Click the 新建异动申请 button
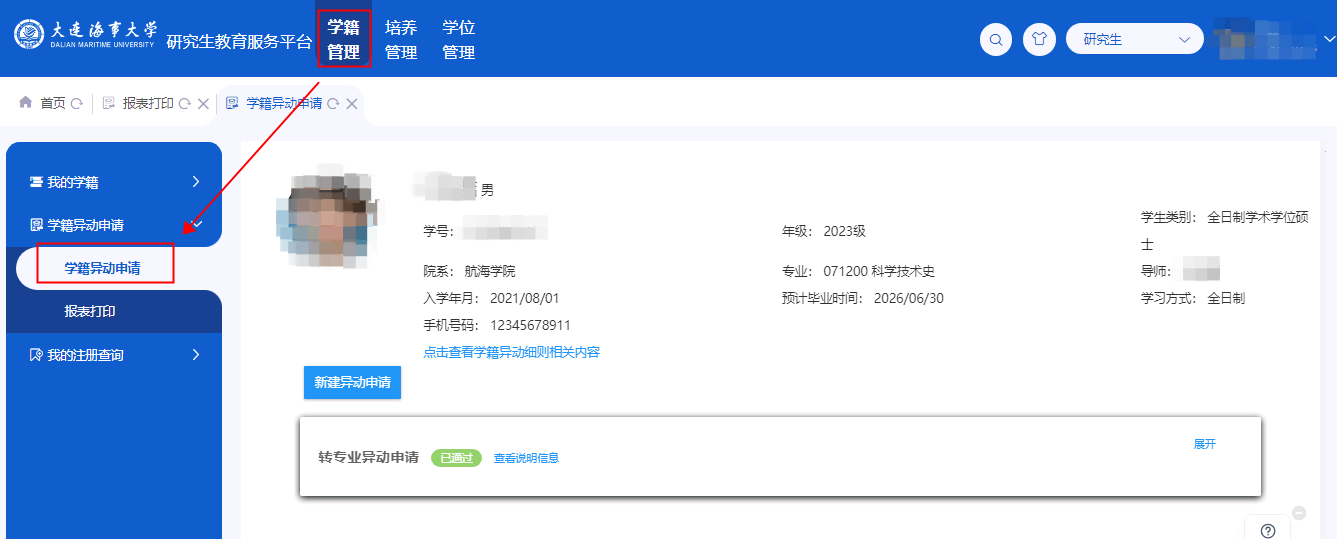This screenshot has width=1337, height=539. (352, 382)
